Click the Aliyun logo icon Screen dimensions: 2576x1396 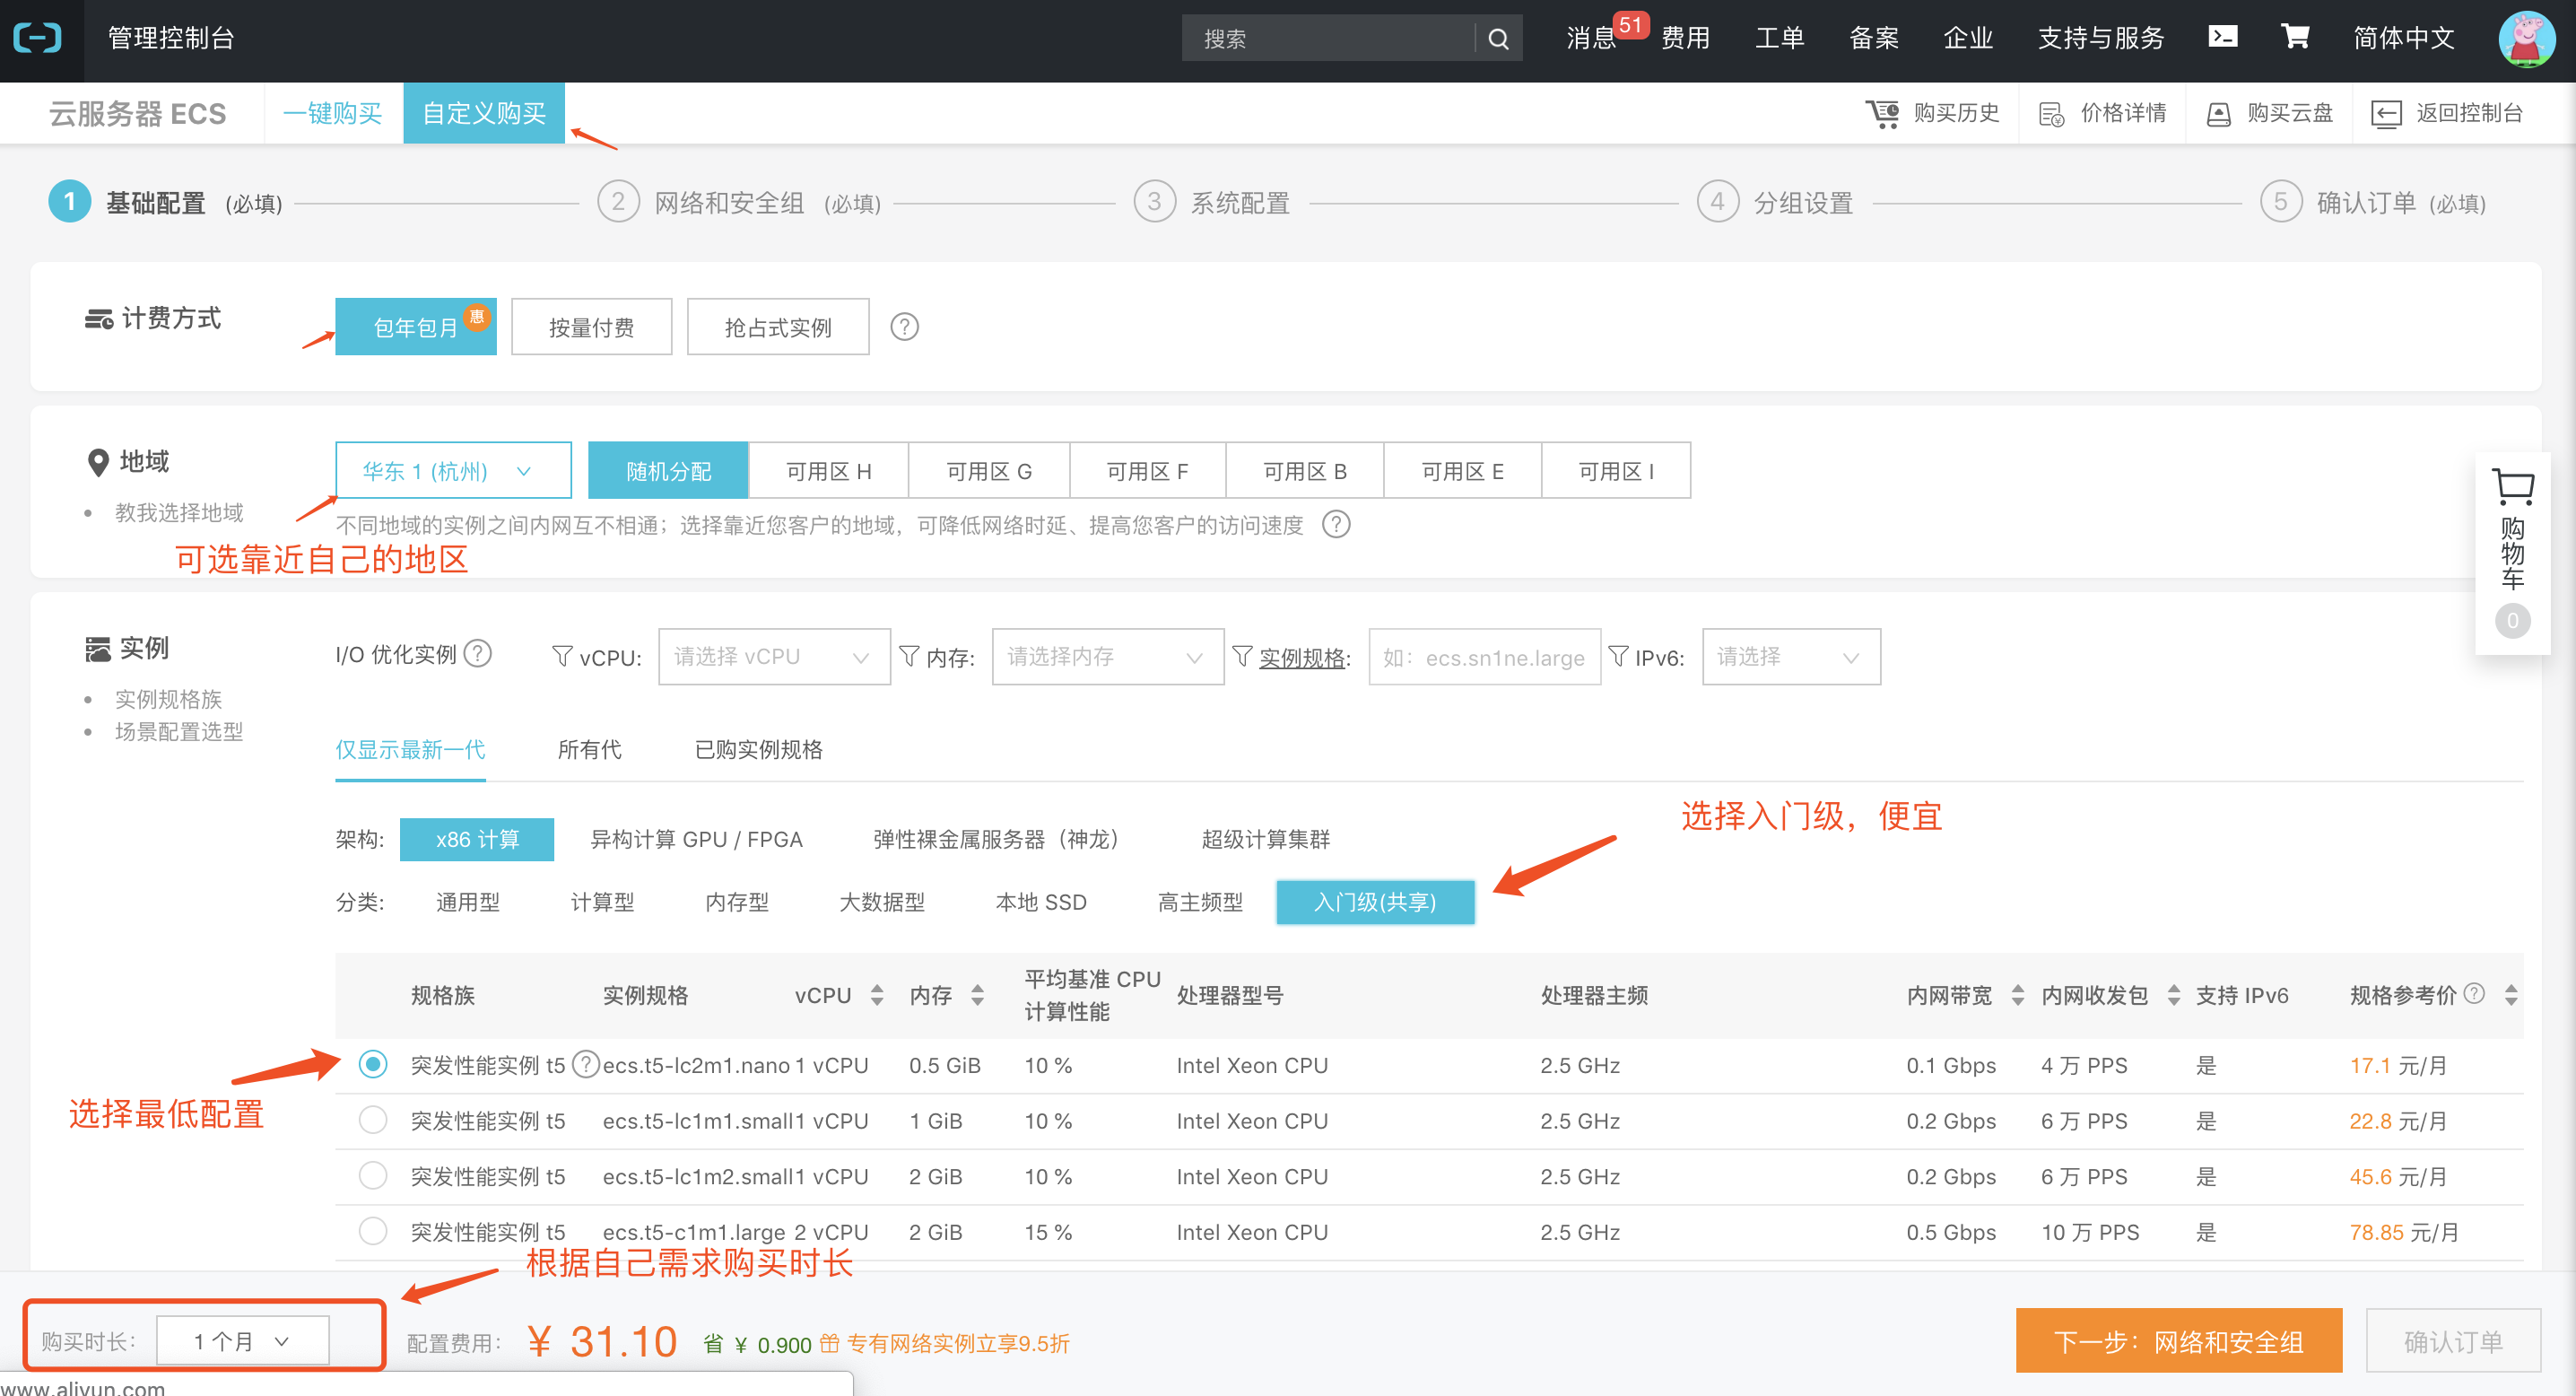pos(38,38)
